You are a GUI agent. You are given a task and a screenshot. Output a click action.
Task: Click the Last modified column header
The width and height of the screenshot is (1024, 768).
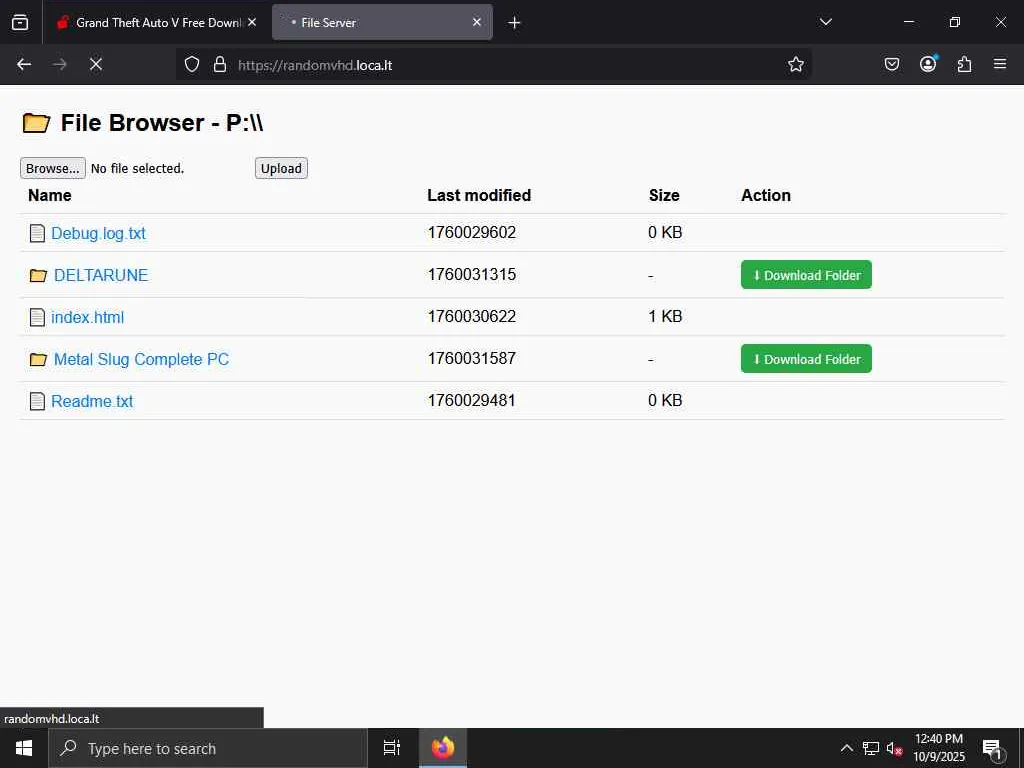479,195
